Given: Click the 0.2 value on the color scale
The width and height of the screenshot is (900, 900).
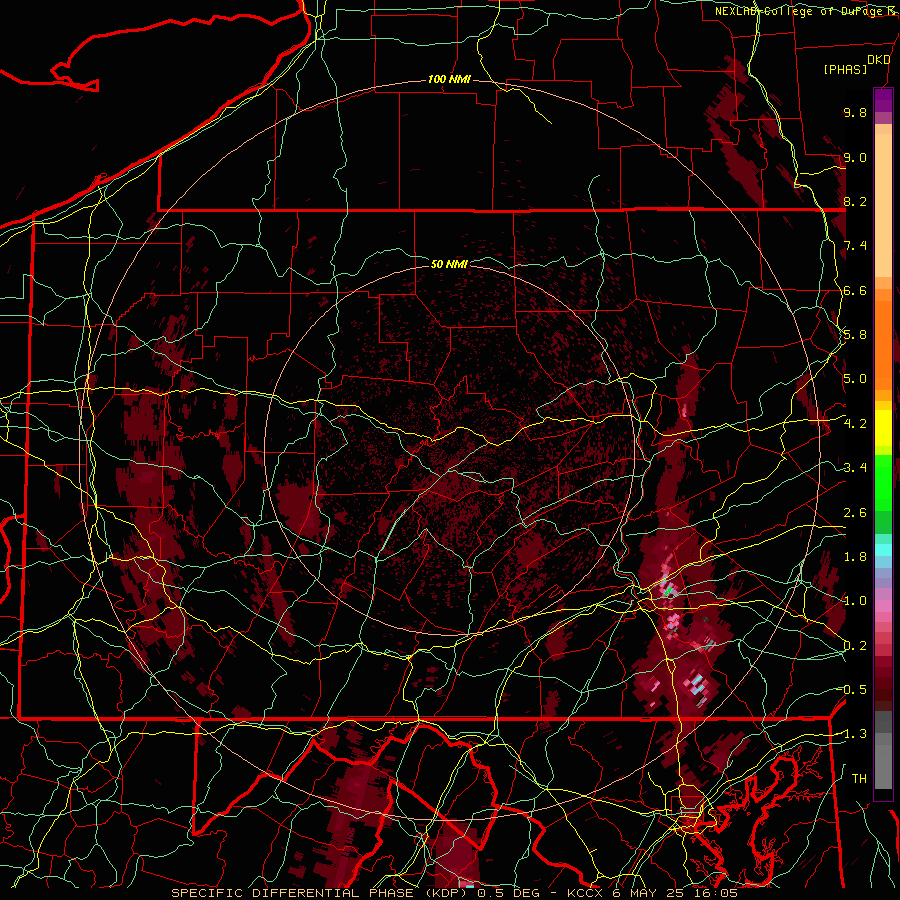Looking at the screenshot, I should [855, 646].
